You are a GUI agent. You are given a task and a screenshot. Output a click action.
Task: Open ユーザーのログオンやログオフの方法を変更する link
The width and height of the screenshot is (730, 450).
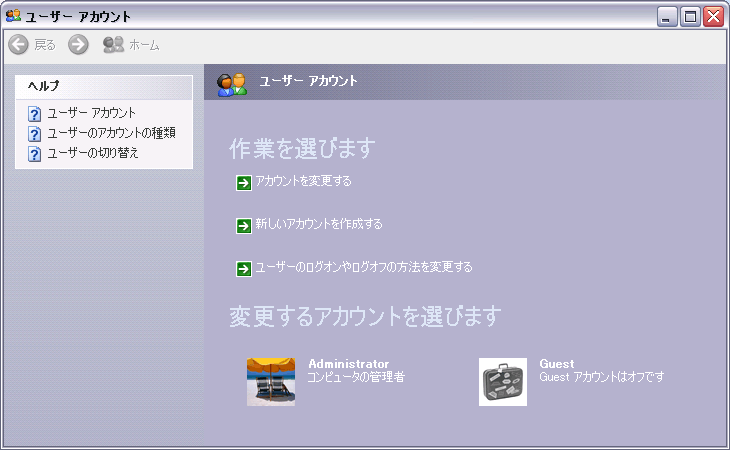364,267
